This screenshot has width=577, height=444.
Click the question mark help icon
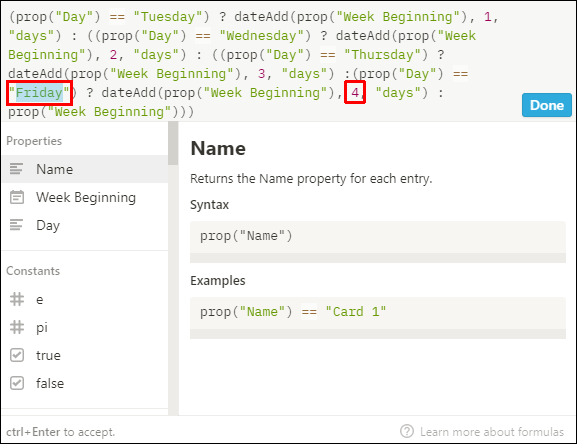coord(407,431)
